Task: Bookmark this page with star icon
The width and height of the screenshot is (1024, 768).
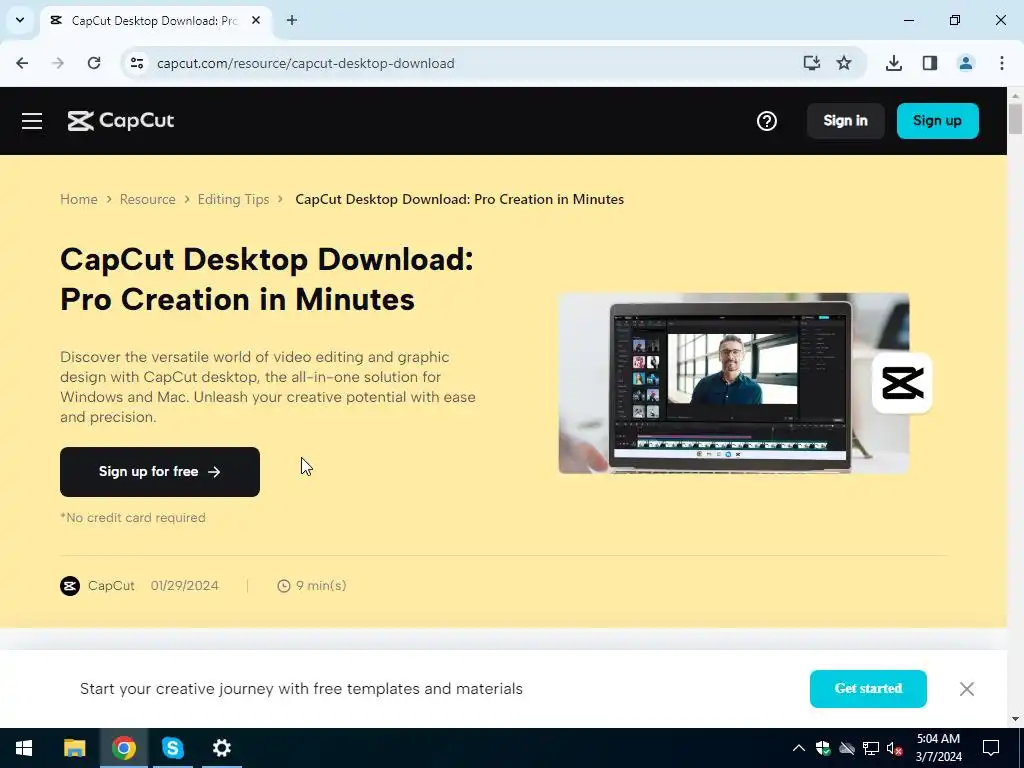Action: 844,63
